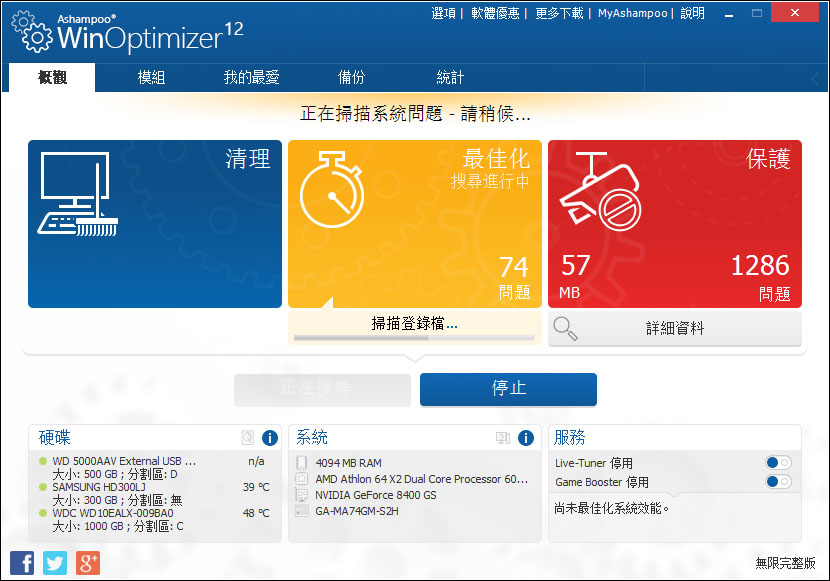Show info for the 系統 panel

(x=526, y=438)
